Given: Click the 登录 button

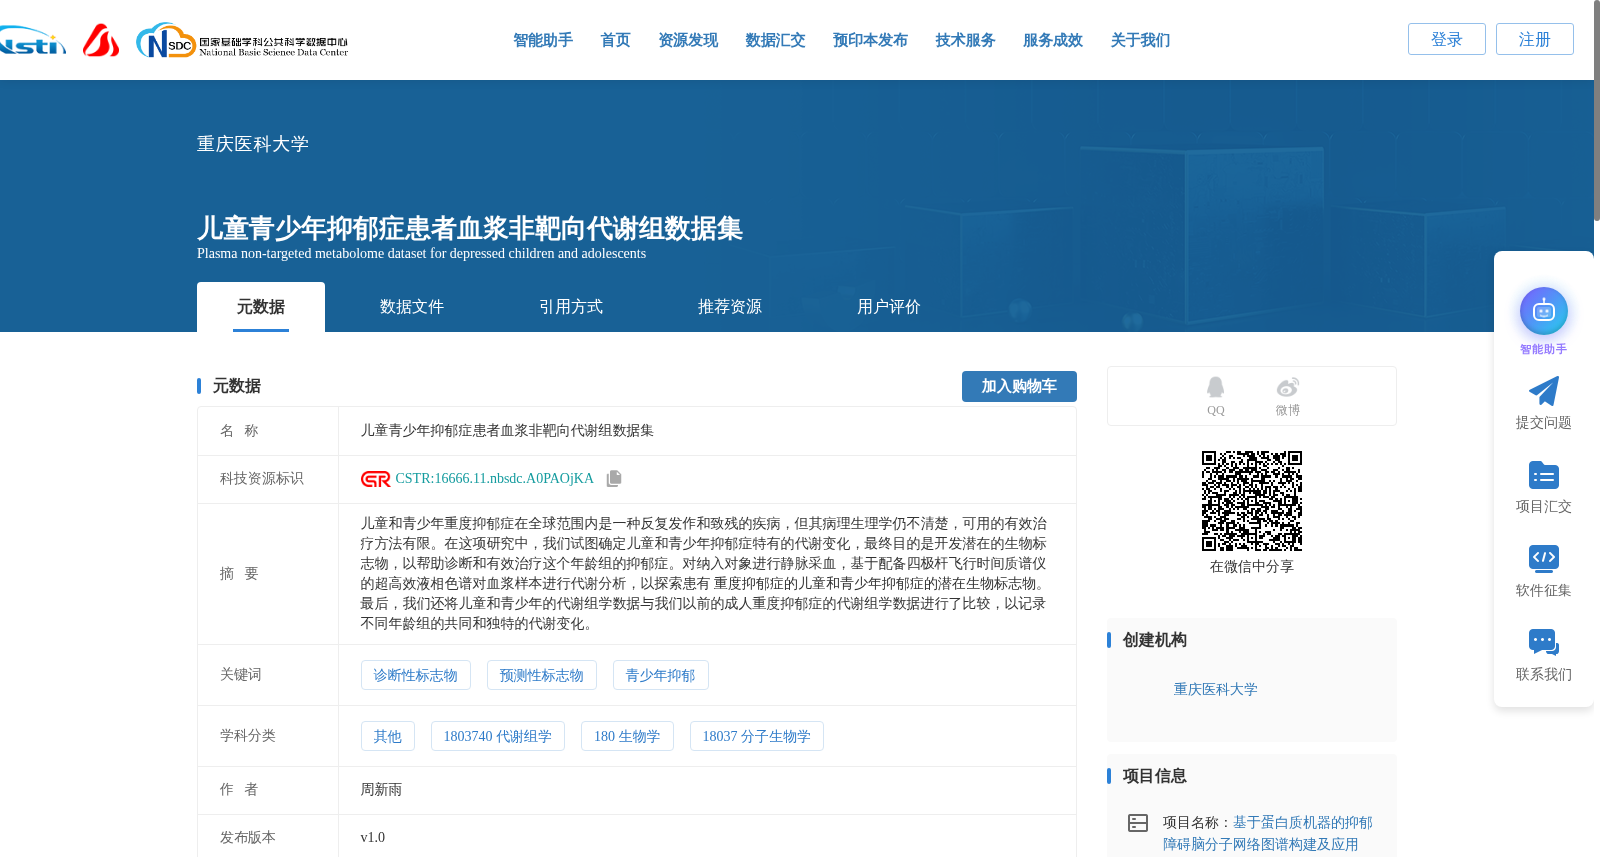Looking at the screenshot, I should click(1447, 39).
